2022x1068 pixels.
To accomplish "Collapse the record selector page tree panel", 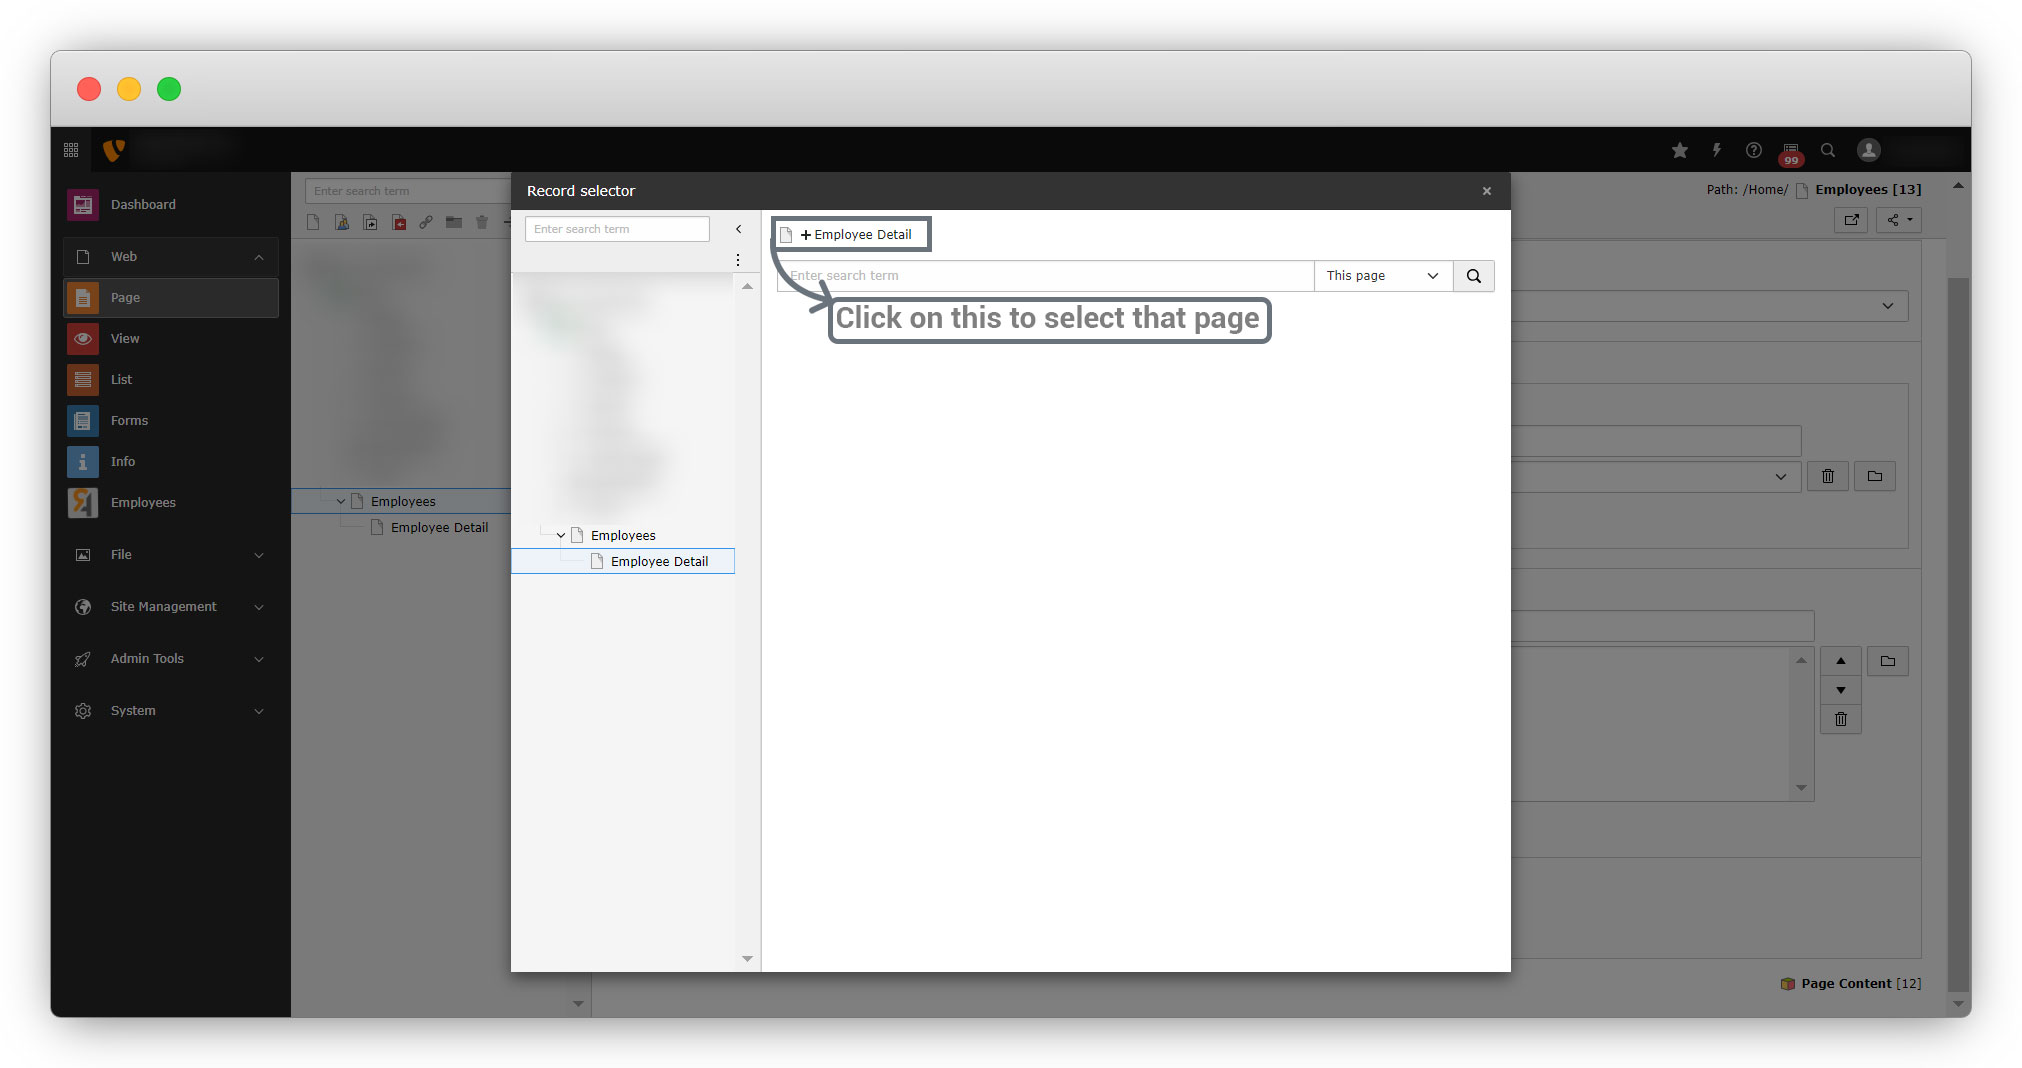I will click(739, 229).
